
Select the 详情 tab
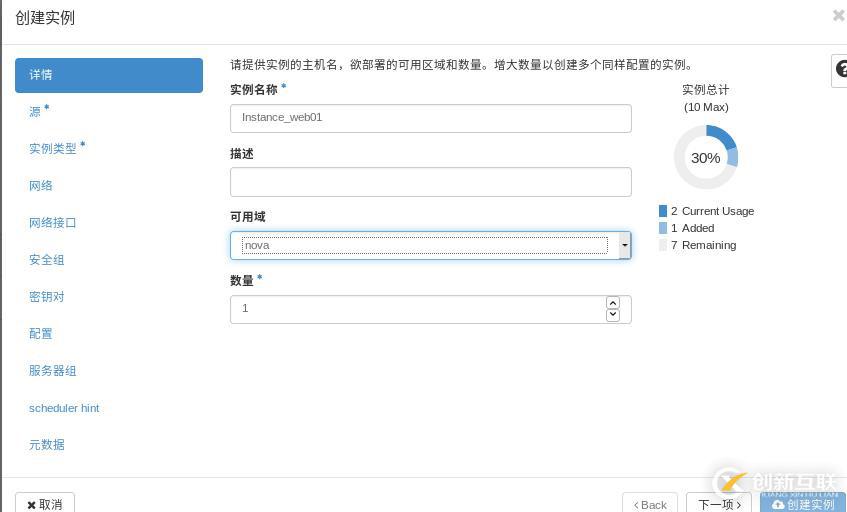[109, 75]
